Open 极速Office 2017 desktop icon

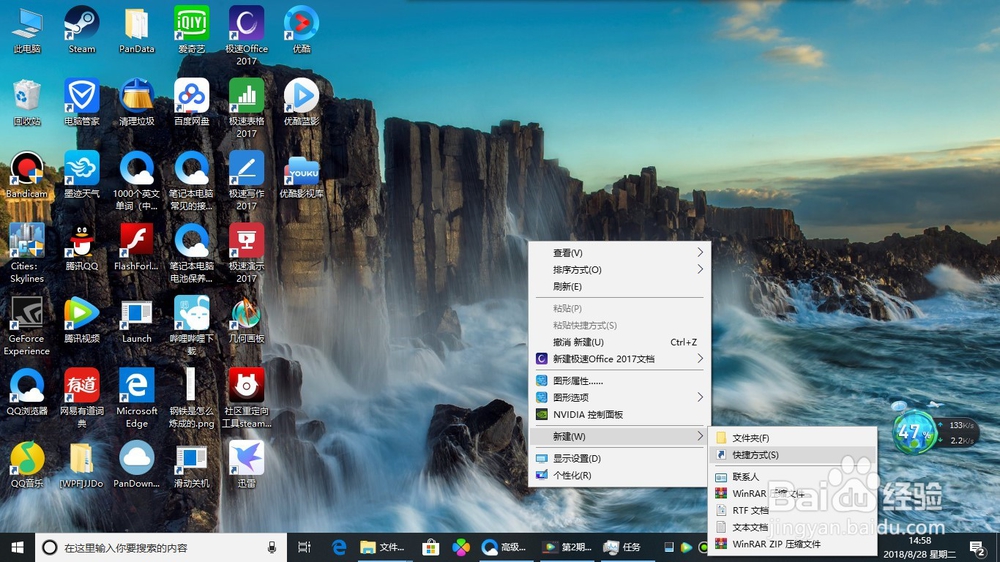[x=246, y=36]
